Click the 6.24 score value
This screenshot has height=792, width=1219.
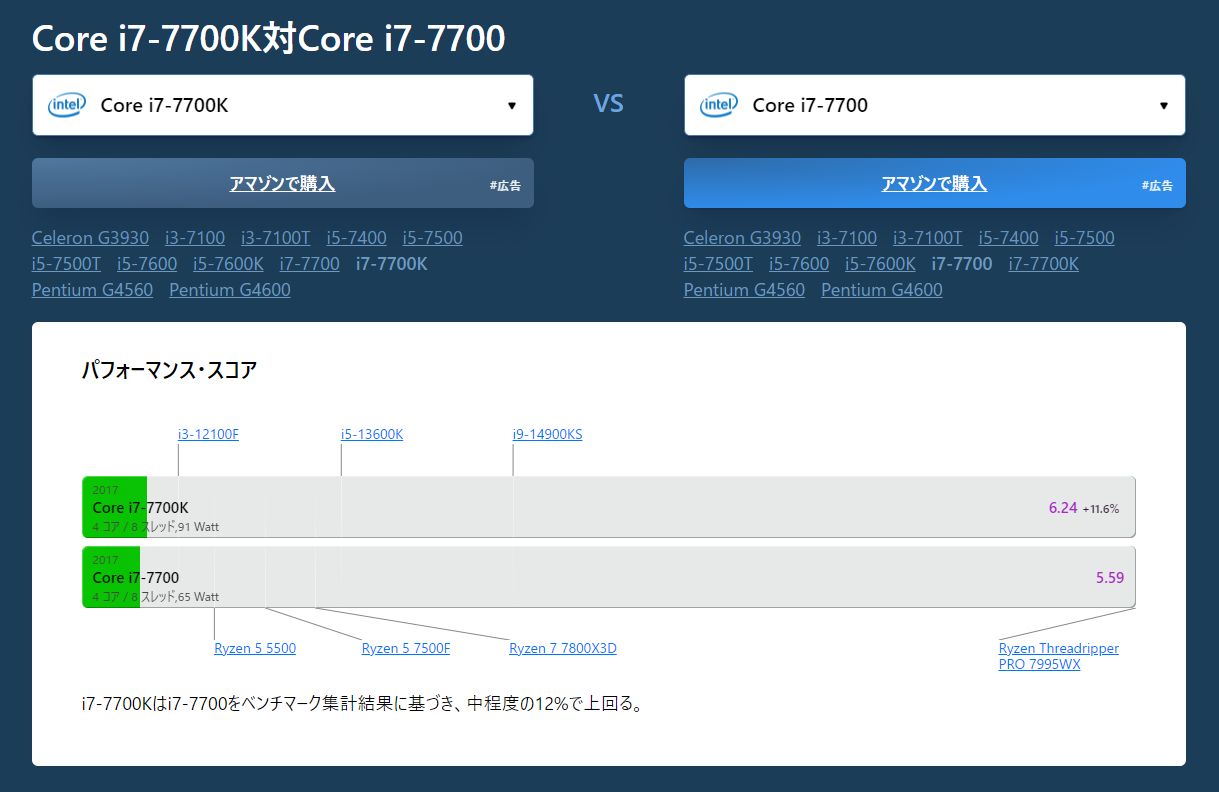pyautogui.click(x=1063, y=508)
